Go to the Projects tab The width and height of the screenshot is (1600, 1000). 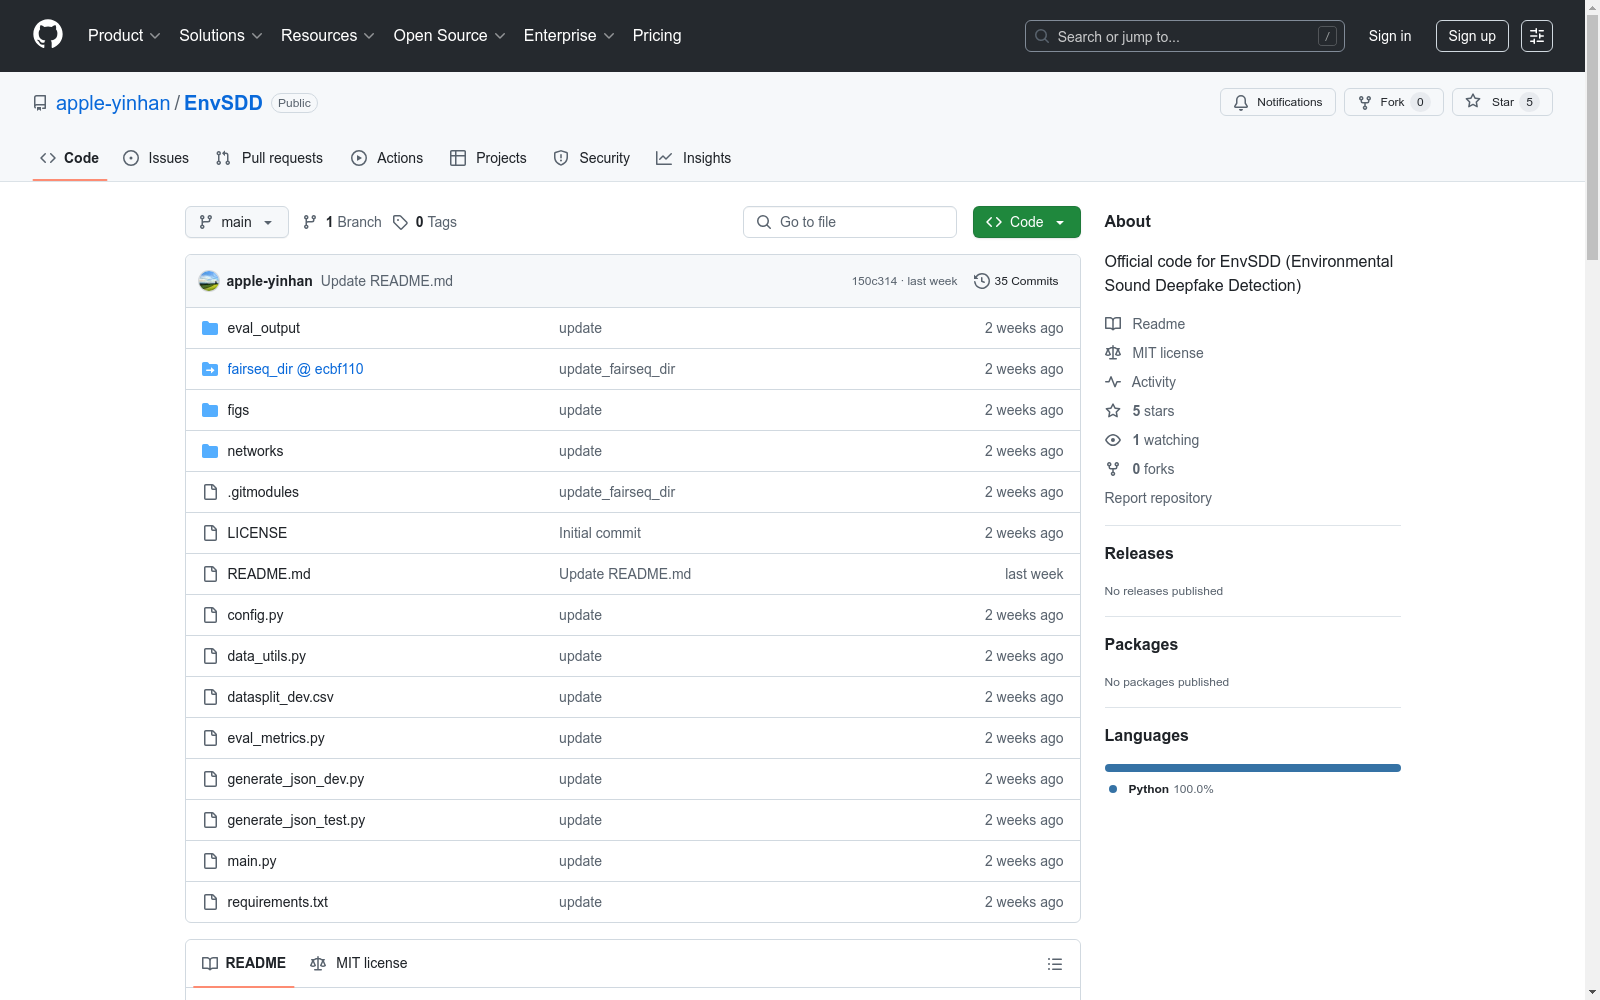pyautogui.click(x=488, y=158)
